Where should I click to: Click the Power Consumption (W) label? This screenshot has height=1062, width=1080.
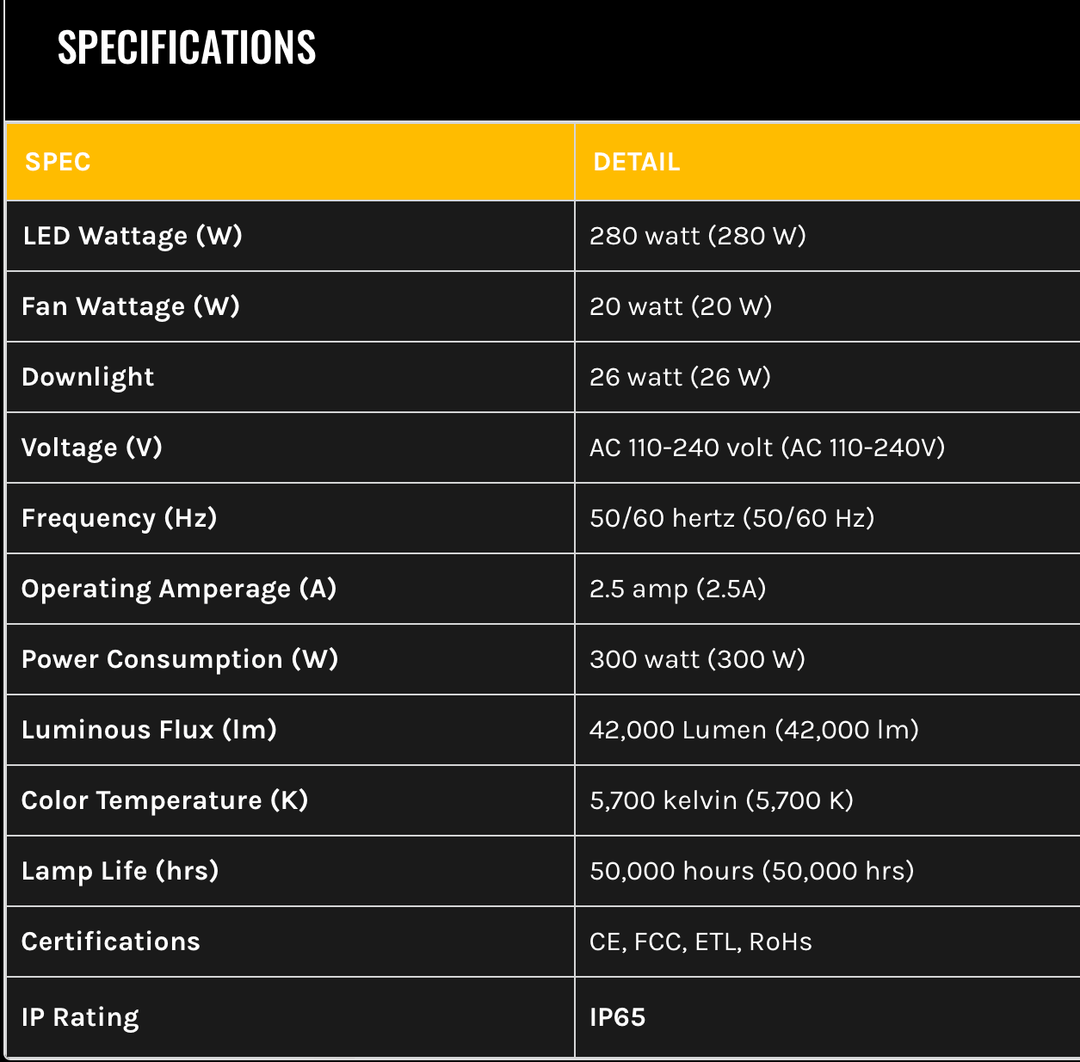(180, 659)
